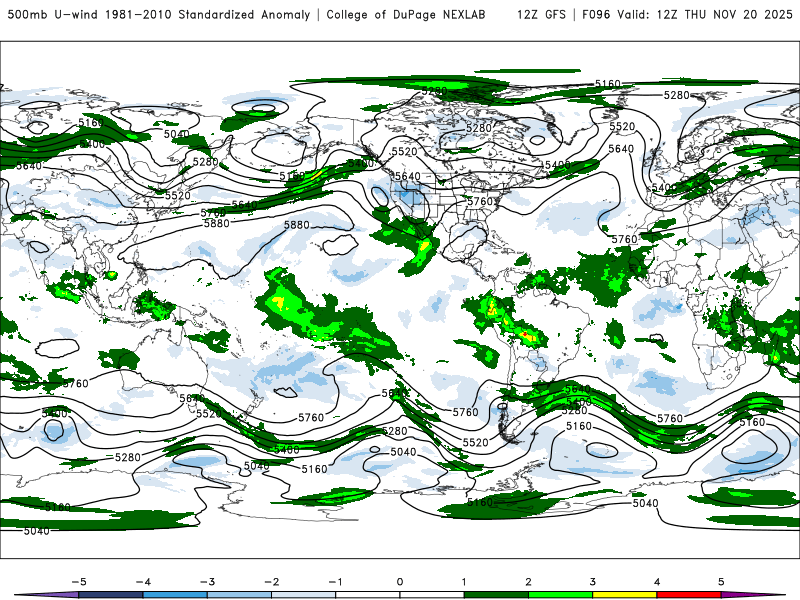
Task: Click the positive '2' colorbar tick label
Action: pyautogui.click(x=529, y=582)
